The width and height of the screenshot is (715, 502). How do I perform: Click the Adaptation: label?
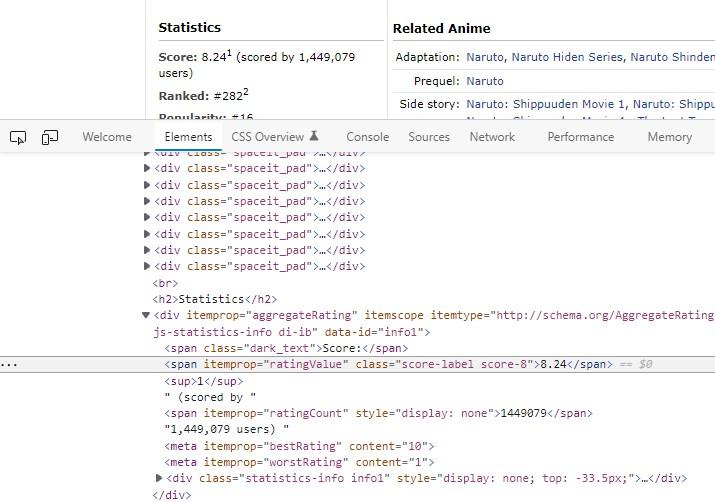(x=428, y=57)
